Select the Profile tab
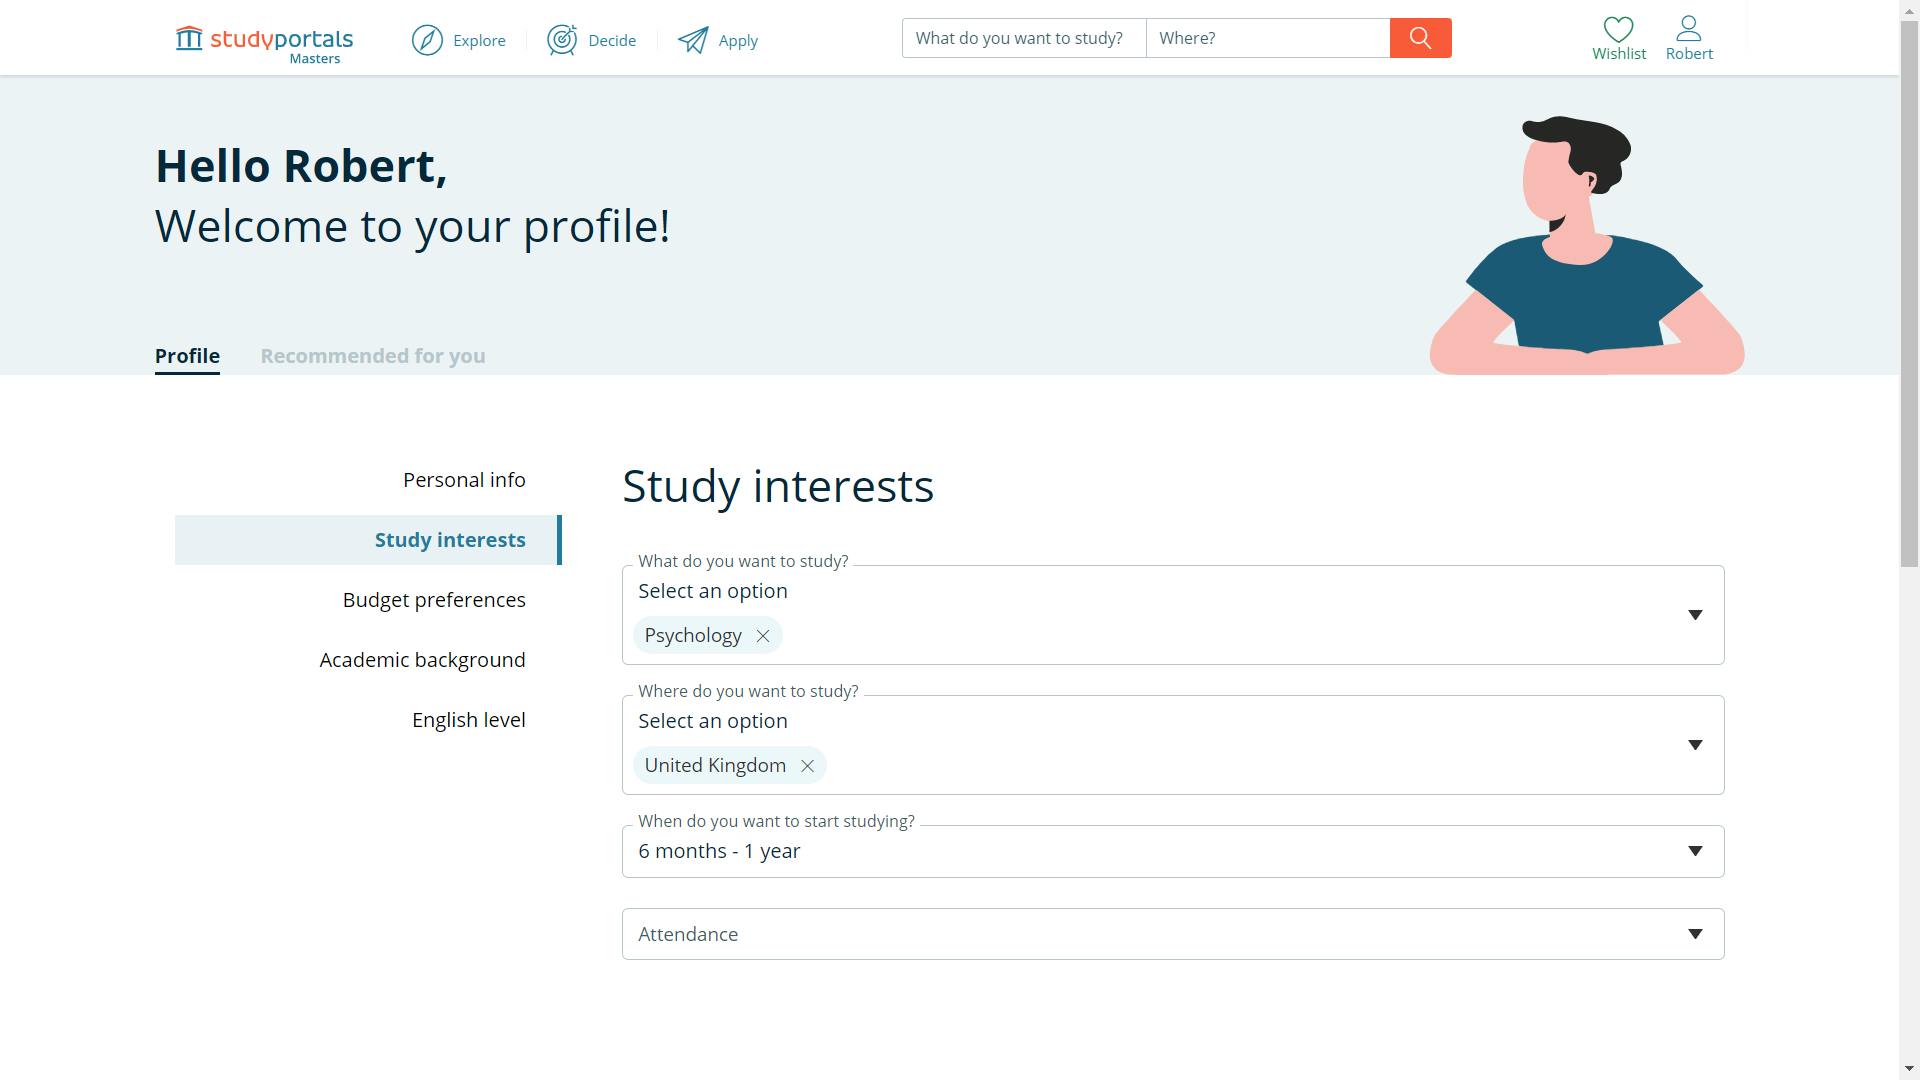 pos(187,356)
